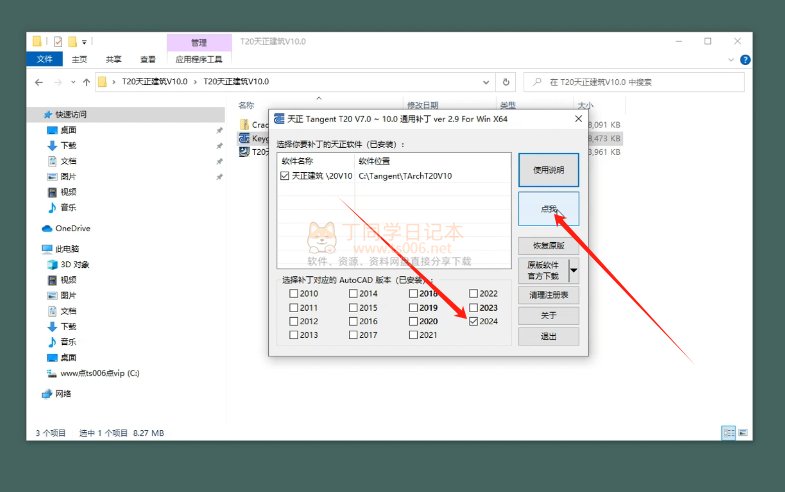Viewport: 785px width, 492px height.
Task: Uncheck 天正建筑 T20V10 software checkbox
Action: pyautogui.click(x=284, y=176)
